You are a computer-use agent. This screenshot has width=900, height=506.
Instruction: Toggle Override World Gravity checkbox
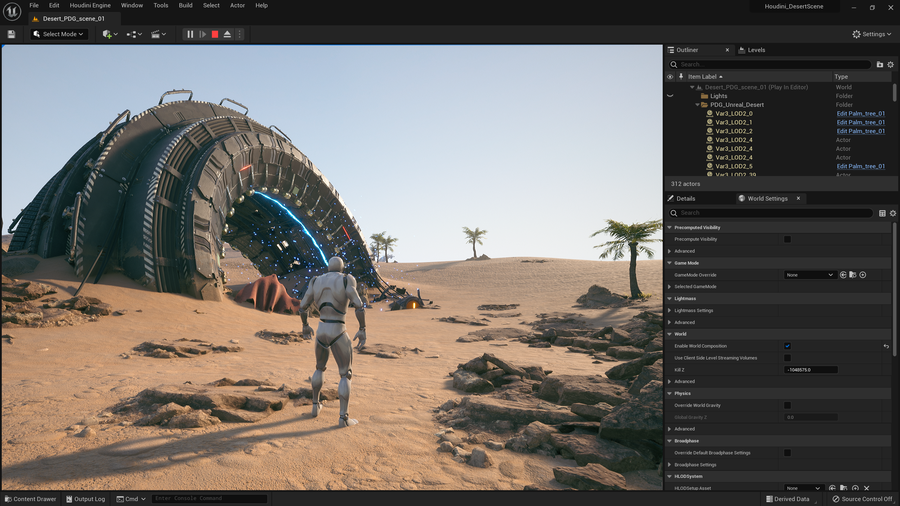787,405
